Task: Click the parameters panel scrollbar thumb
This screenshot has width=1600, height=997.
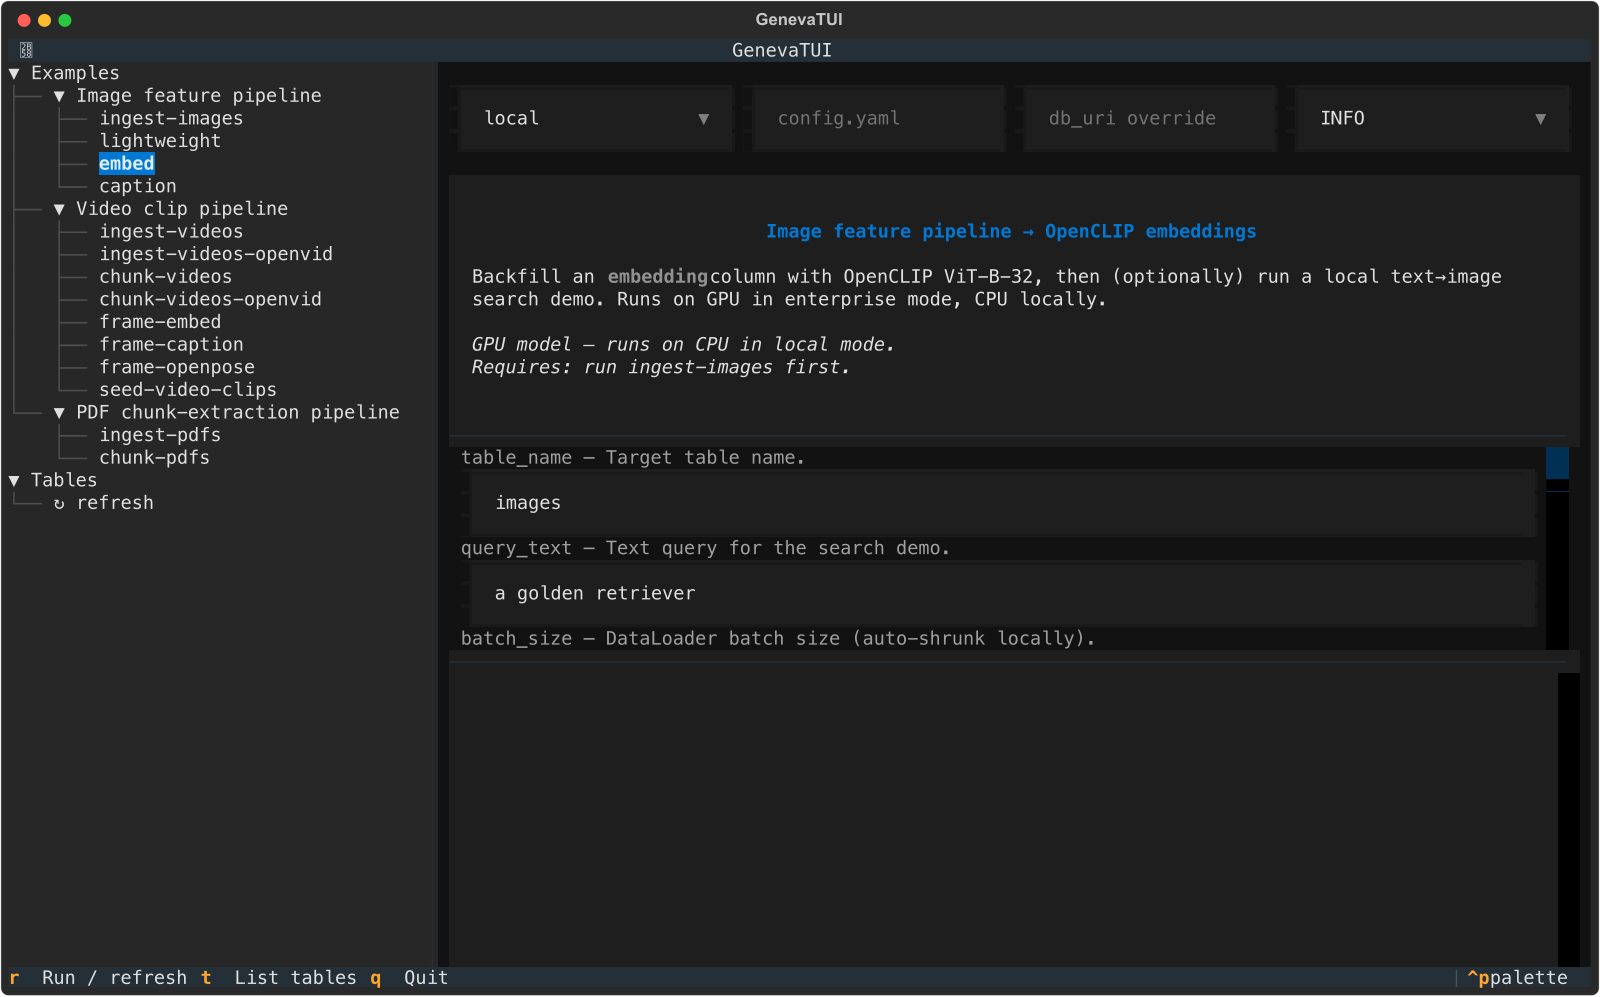Action: (1557, 463)
